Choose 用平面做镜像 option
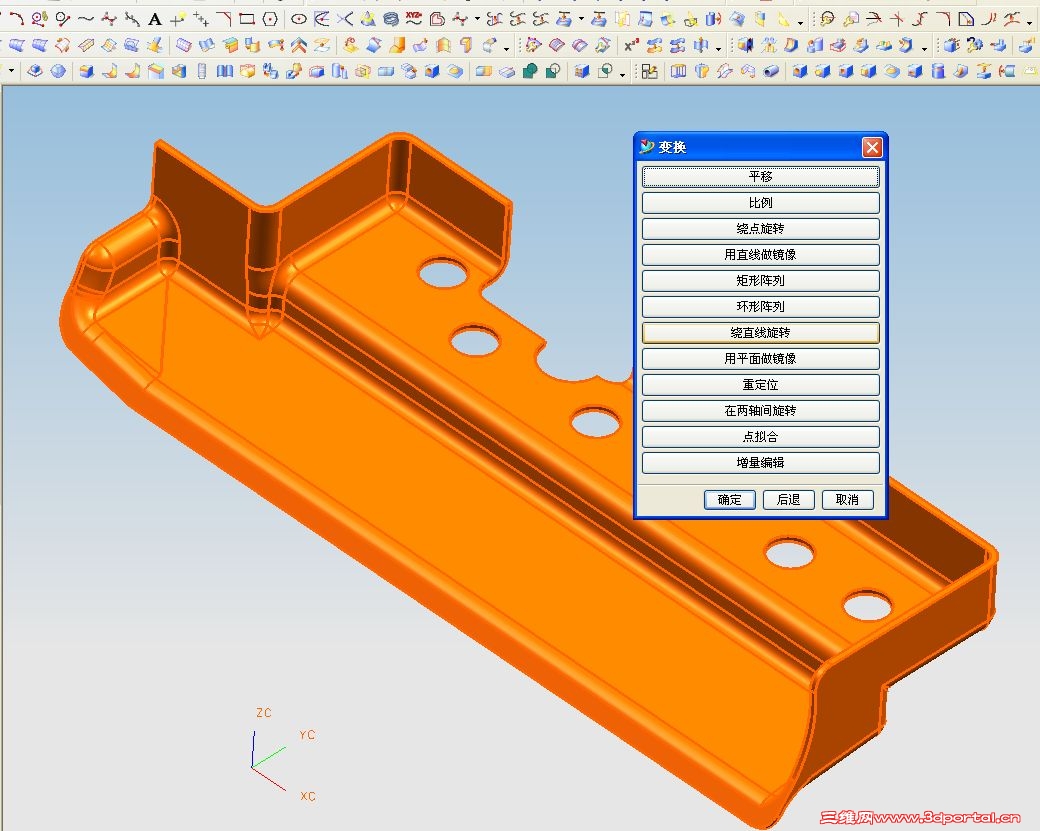This screenshot has height=831, width=1040. coord(761,359)
